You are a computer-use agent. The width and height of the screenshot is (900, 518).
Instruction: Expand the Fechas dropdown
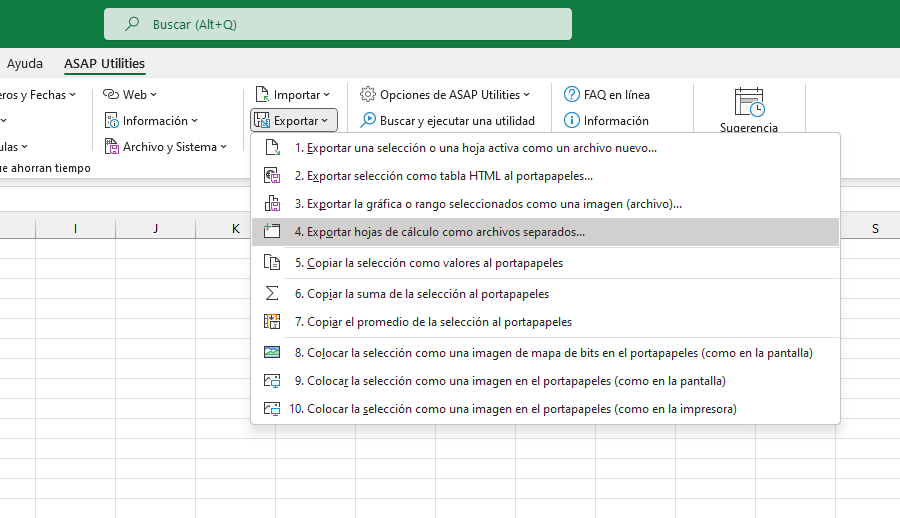[38, 94]
